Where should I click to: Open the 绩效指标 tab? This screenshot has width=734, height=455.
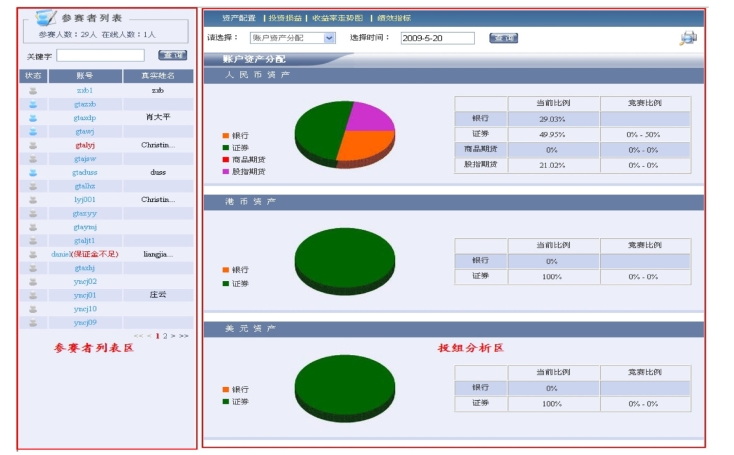(394, 18)
